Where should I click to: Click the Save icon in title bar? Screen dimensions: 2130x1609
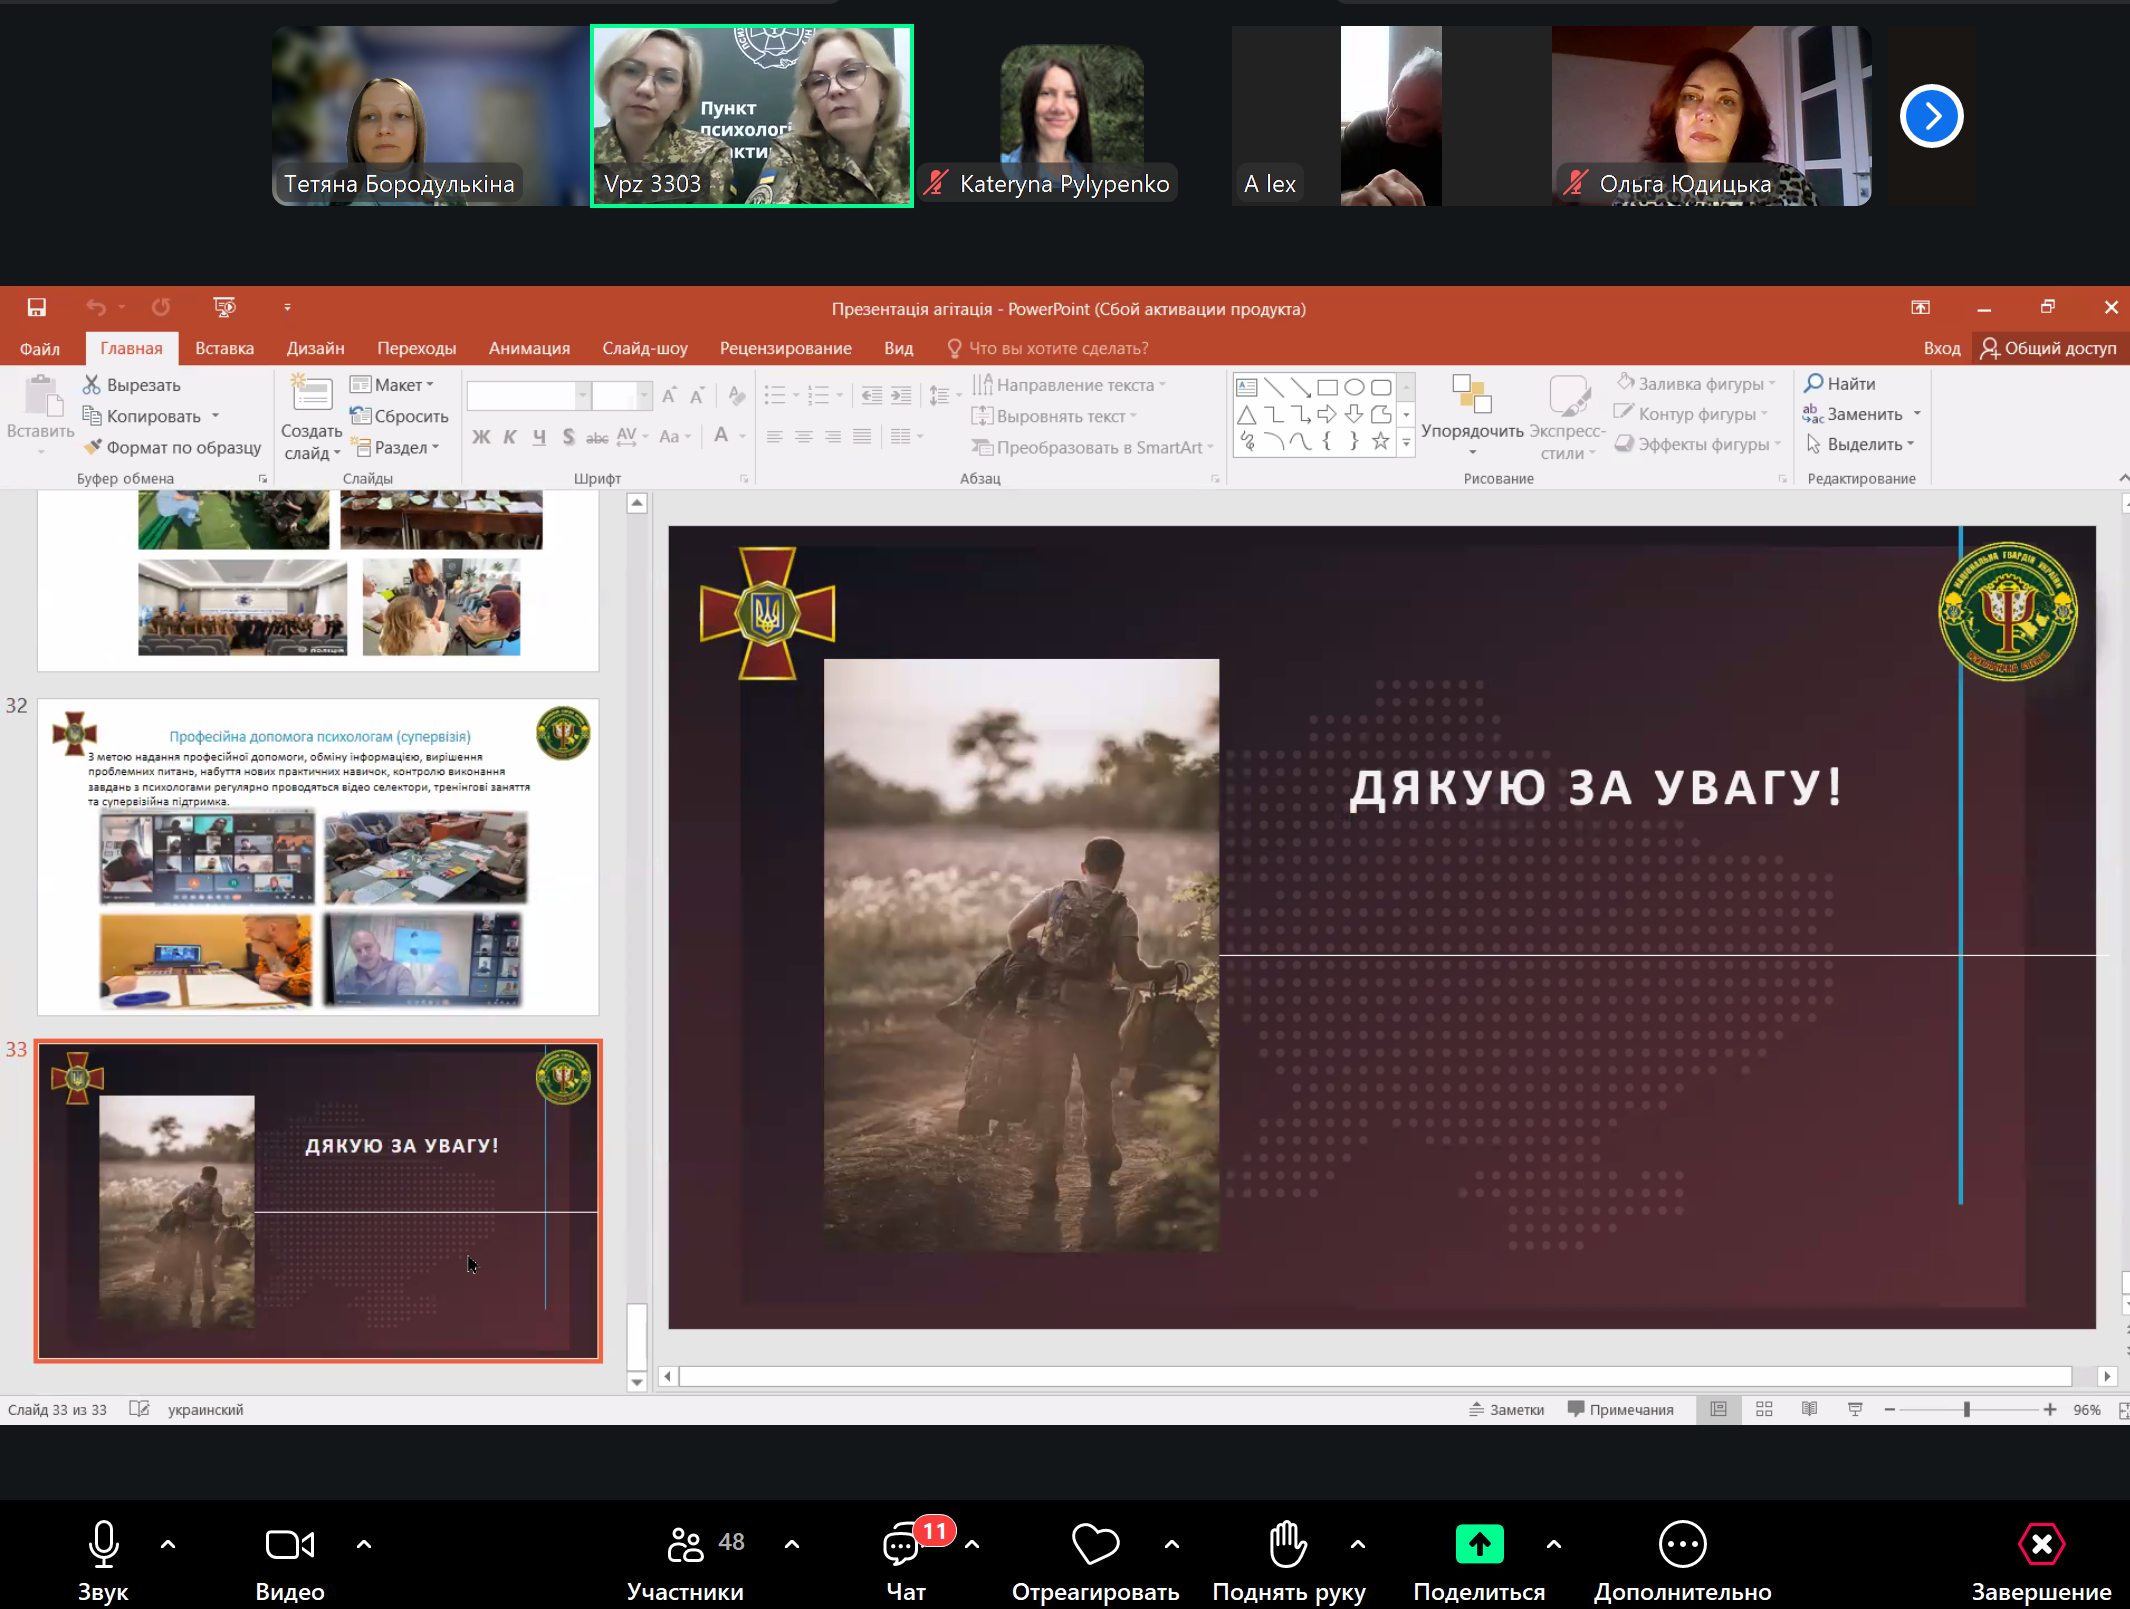click(36, 307)
